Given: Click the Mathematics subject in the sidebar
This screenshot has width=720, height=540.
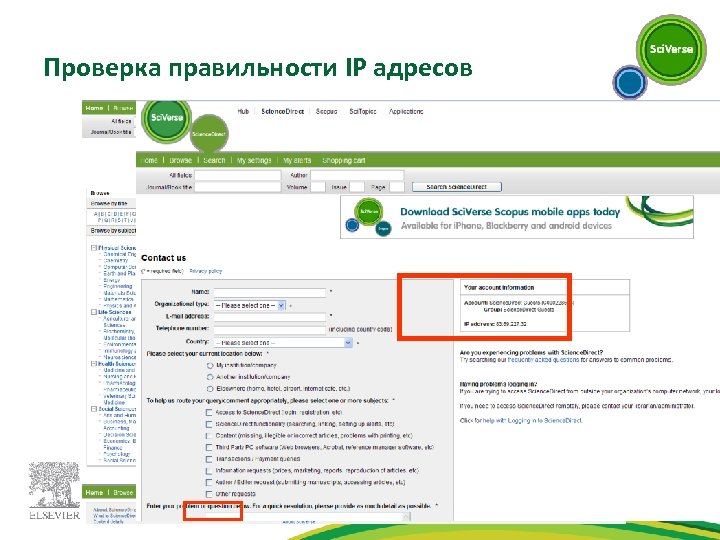Looking at the screenshot, I should [x=118, y=299].
